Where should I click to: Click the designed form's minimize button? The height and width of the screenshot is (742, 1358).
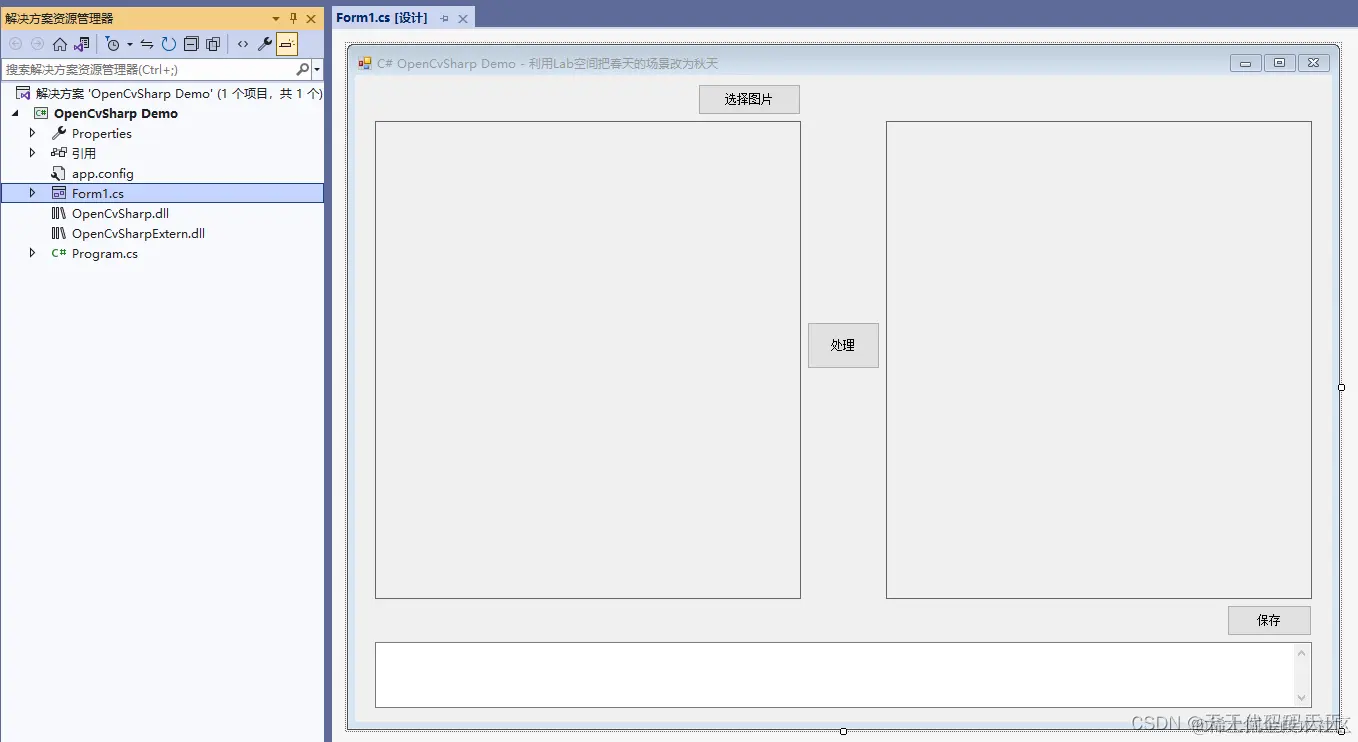click(x=1245, y=63)
